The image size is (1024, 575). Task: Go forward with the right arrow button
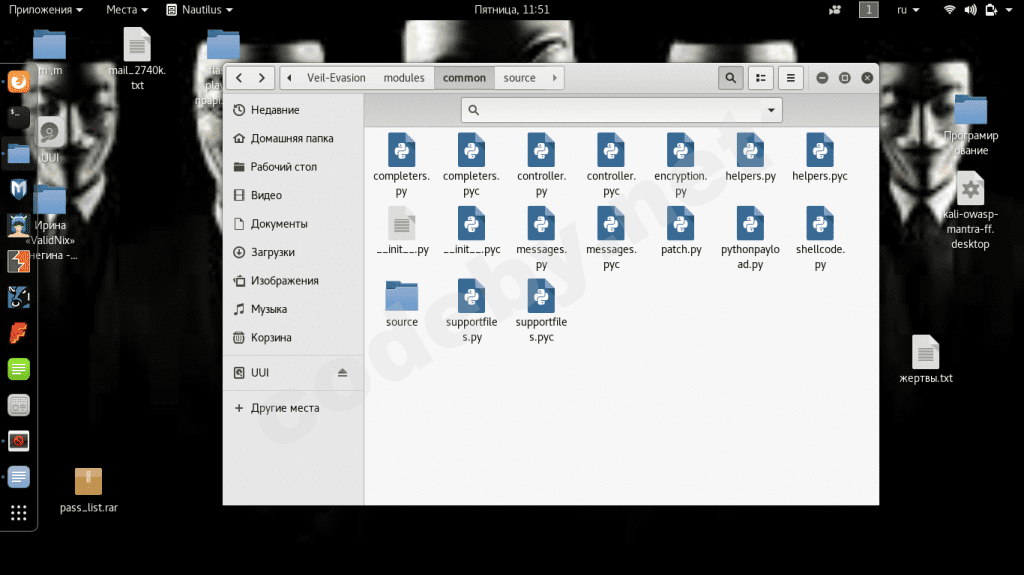262,78
